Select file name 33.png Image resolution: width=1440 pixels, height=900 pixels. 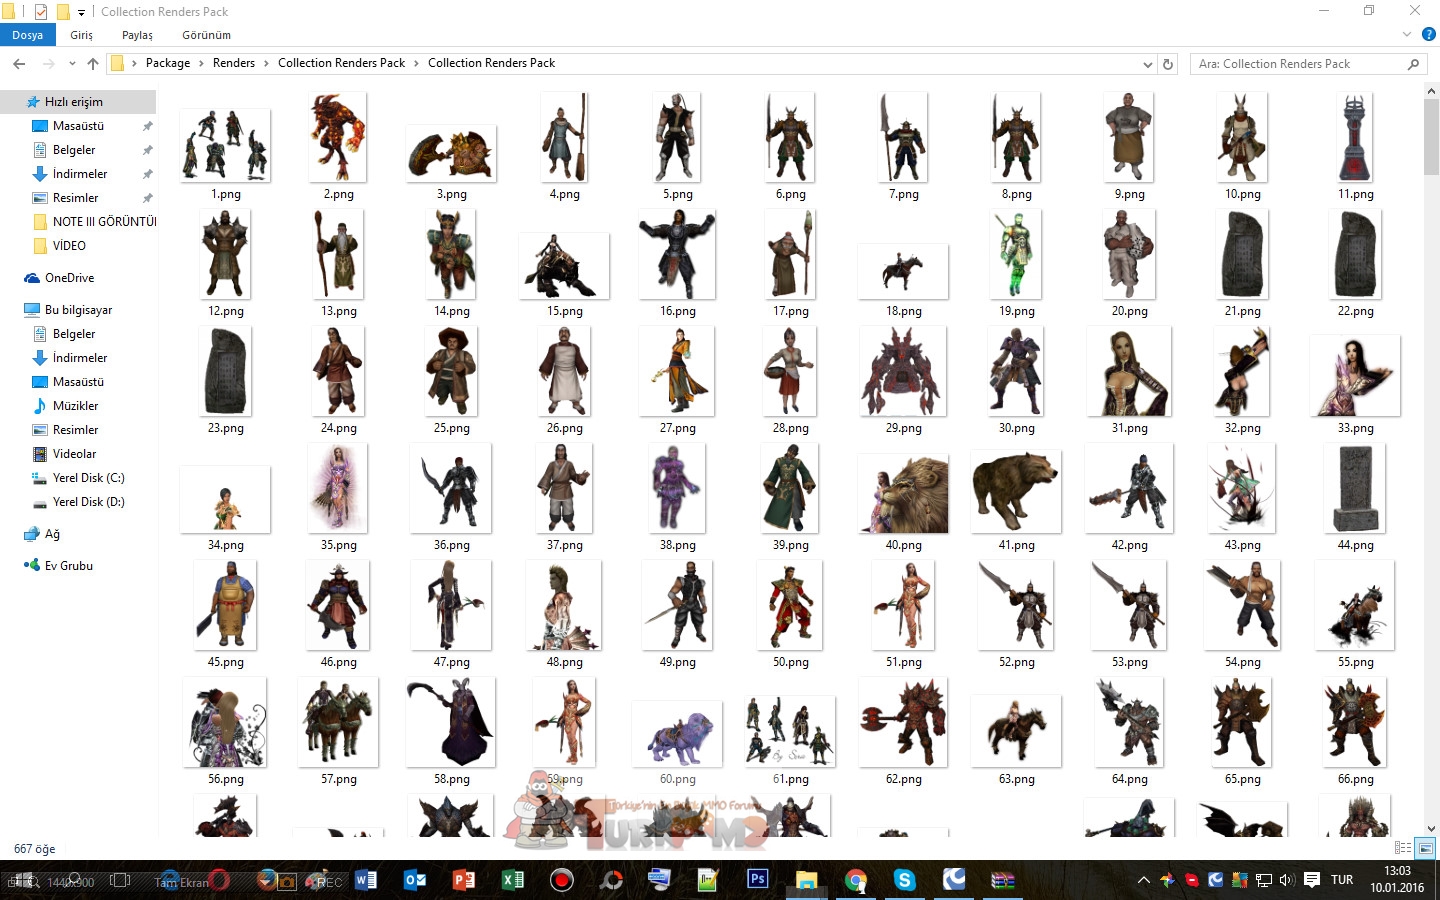click(x=1355, y=428)
